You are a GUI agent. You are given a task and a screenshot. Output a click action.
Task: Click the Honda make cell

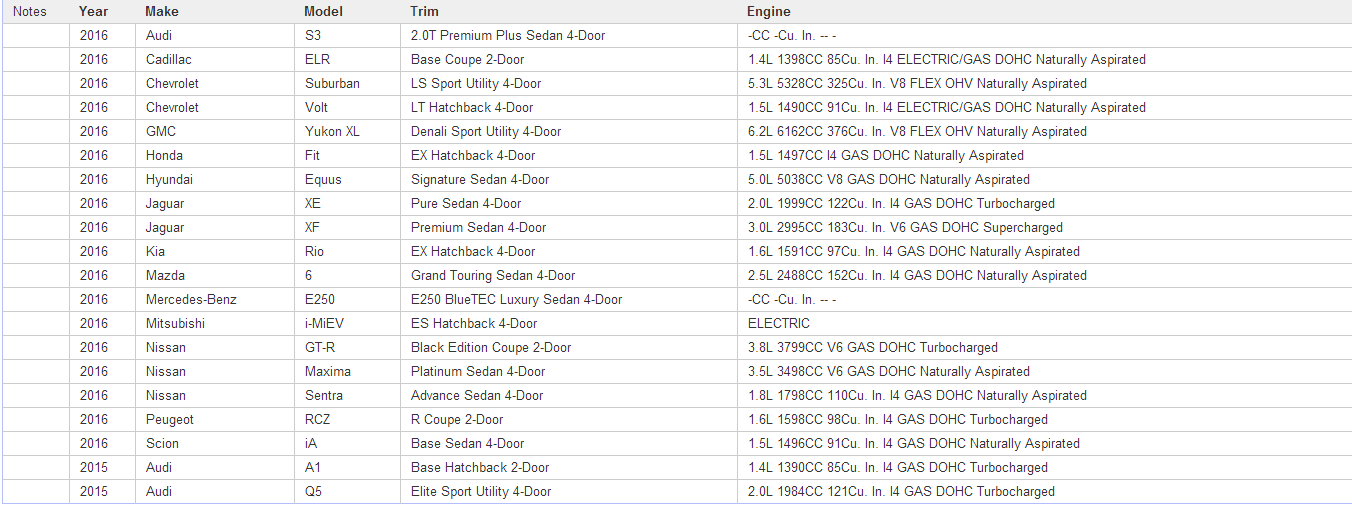click(x=164, y=156)
